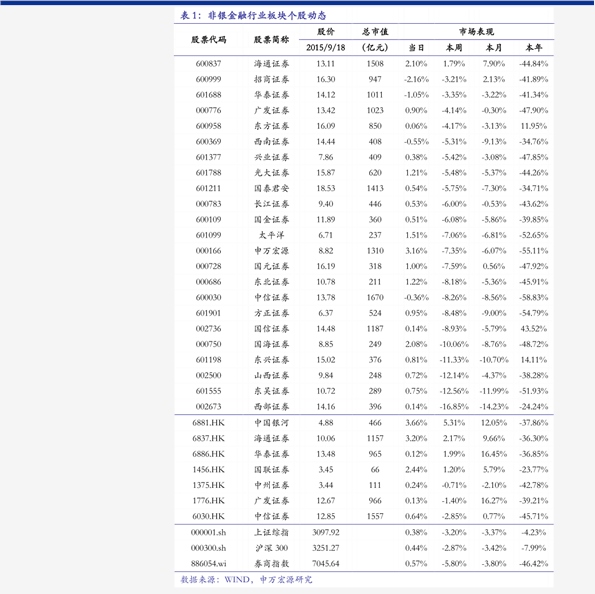This screenshot has width=595, height=594.
Task: Click the data source footer 数据来源: WIND
Action: 215,579
